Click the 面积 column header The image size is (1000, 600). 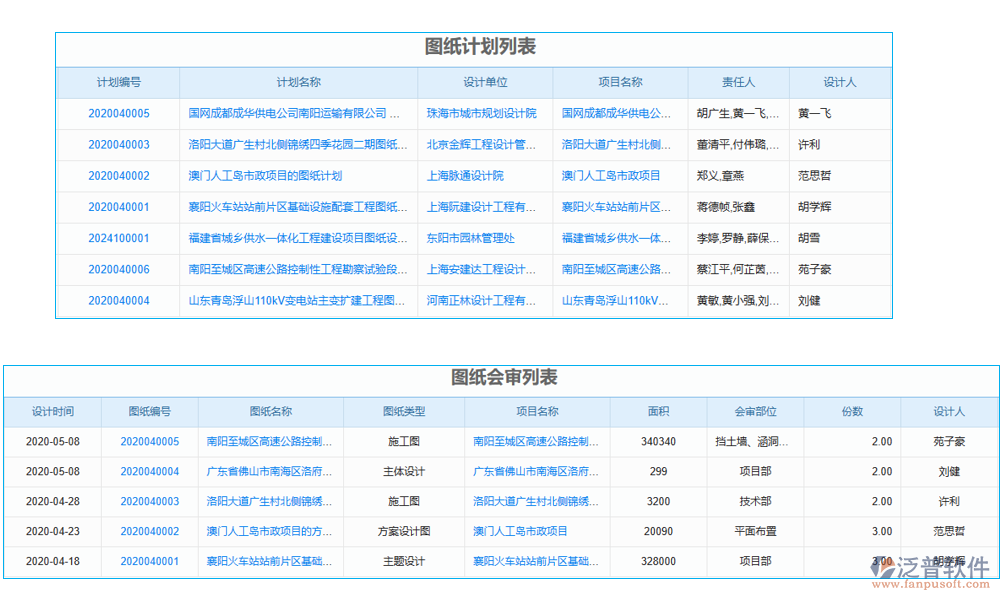[x=657, y=411]
